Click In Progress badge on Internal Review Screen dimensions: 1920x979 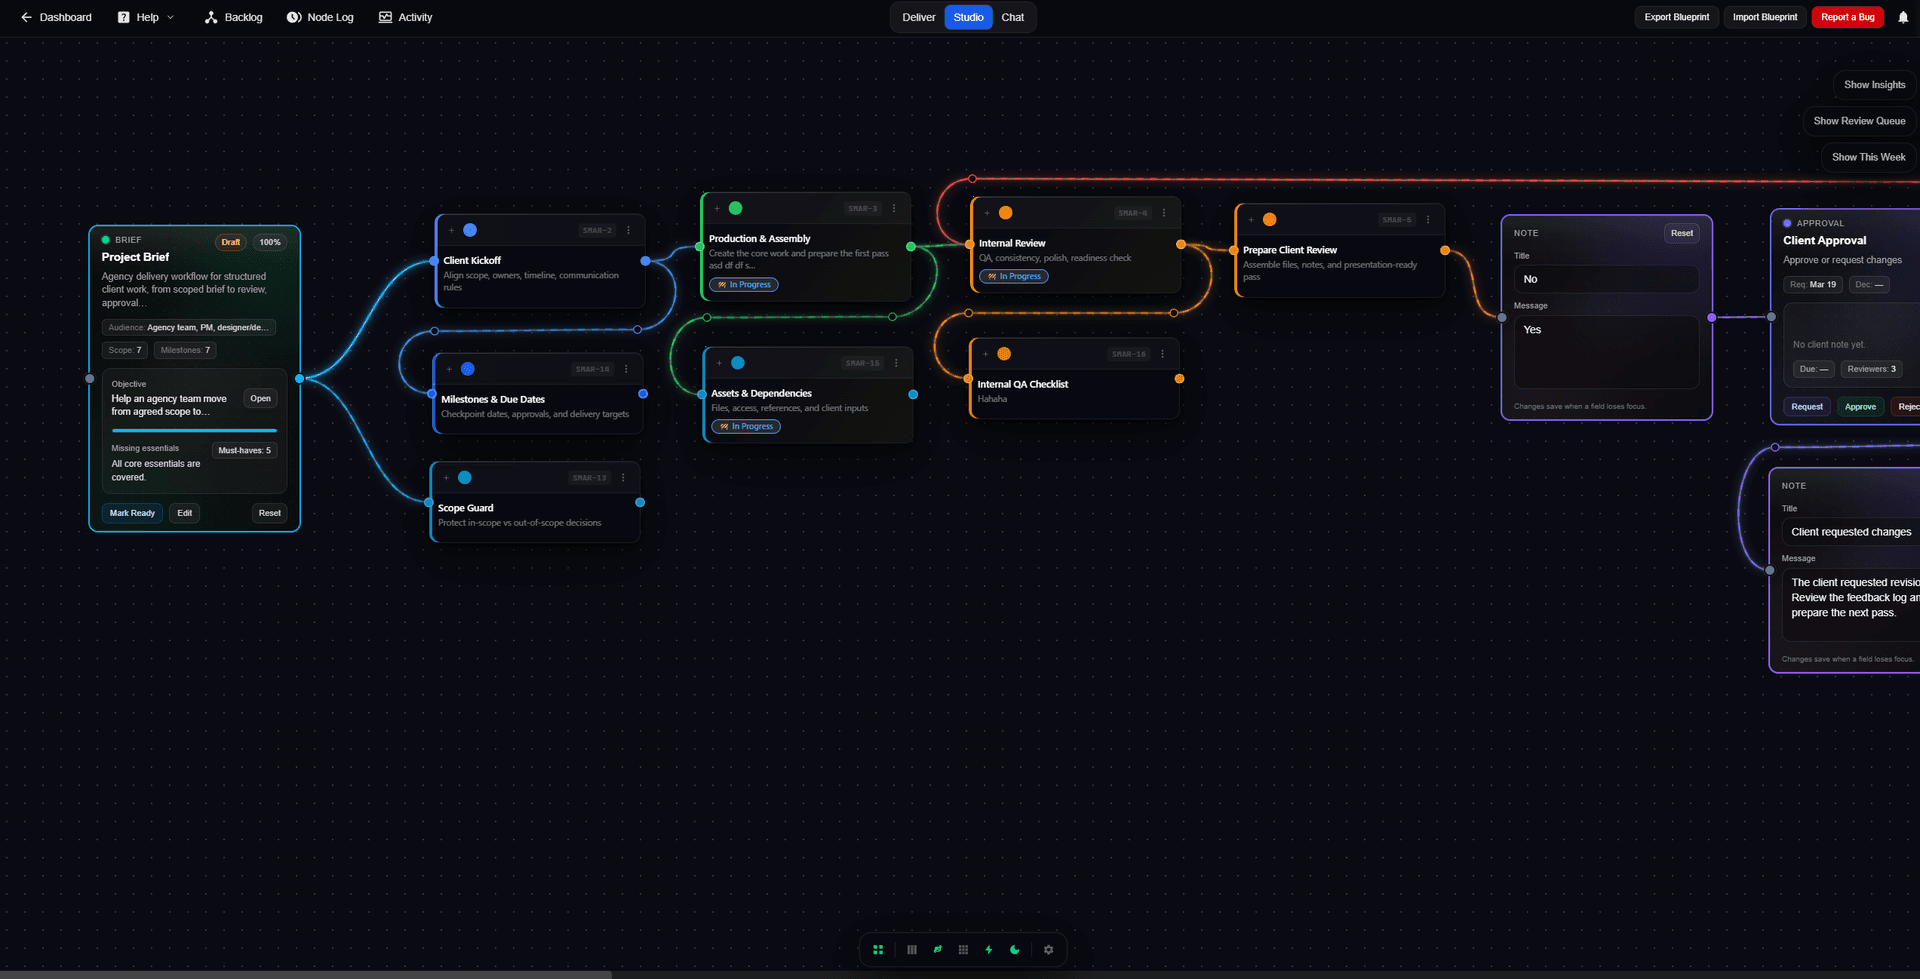1014,276
